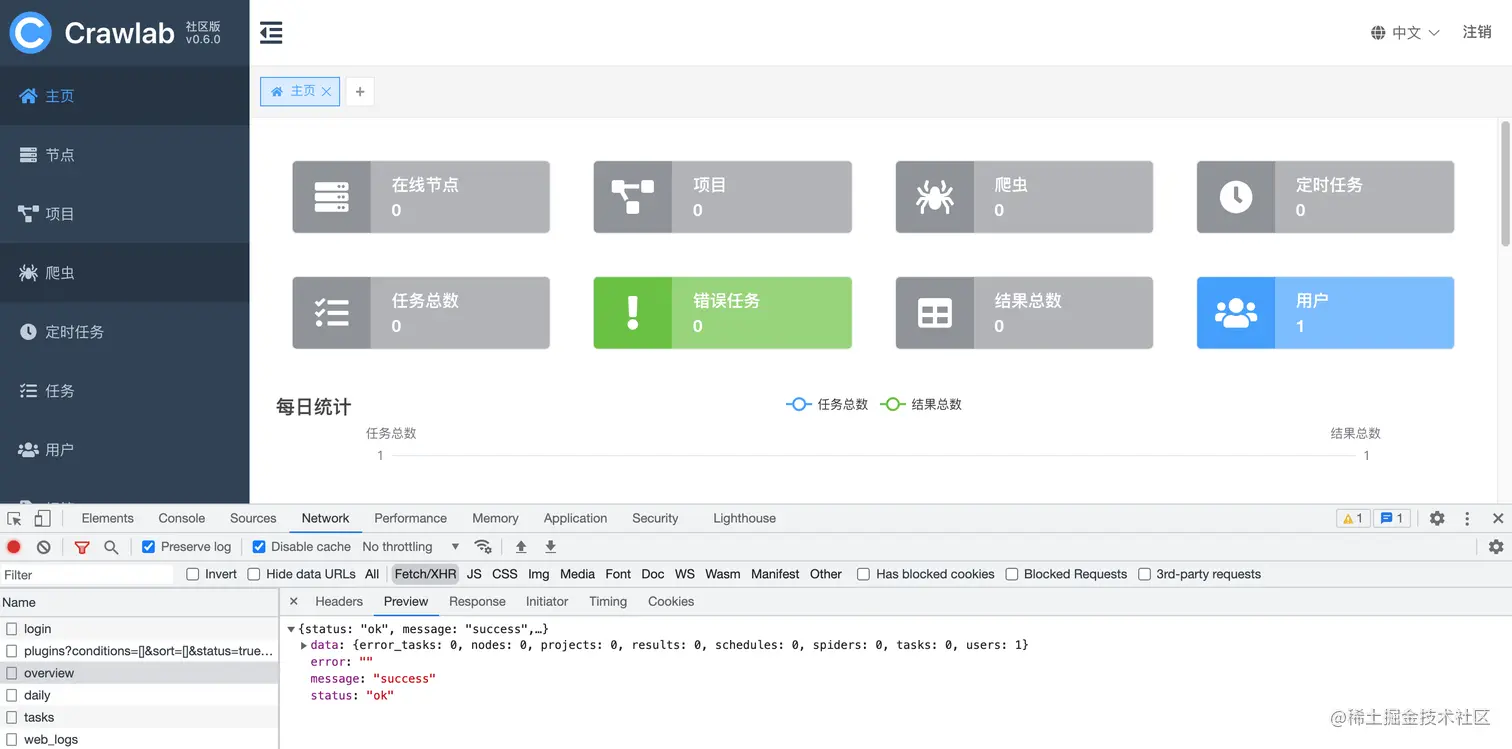
Task: Select the Fetch/XHR request type filter
Action: pyautogui.click(x=425, y=574)
